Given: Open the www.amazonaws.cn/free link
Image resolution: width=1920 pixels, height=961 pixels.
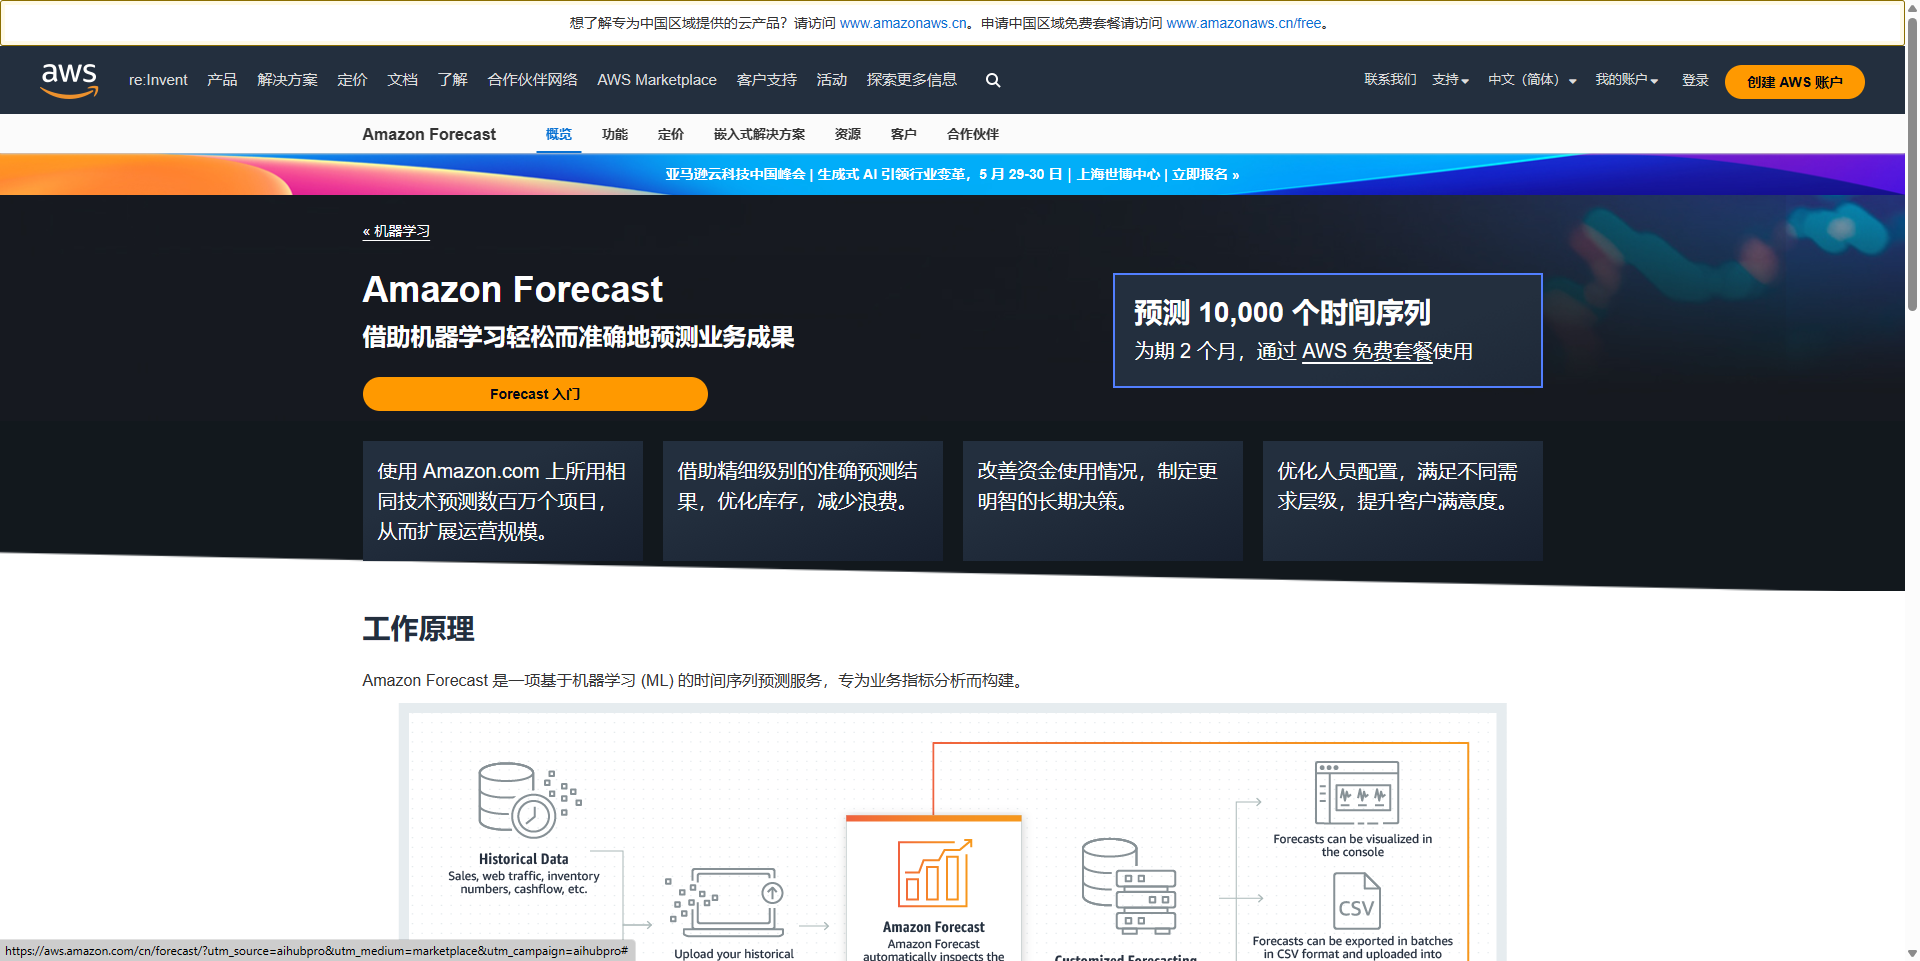Looking at the screenshot, I should tap(1244, 23).
